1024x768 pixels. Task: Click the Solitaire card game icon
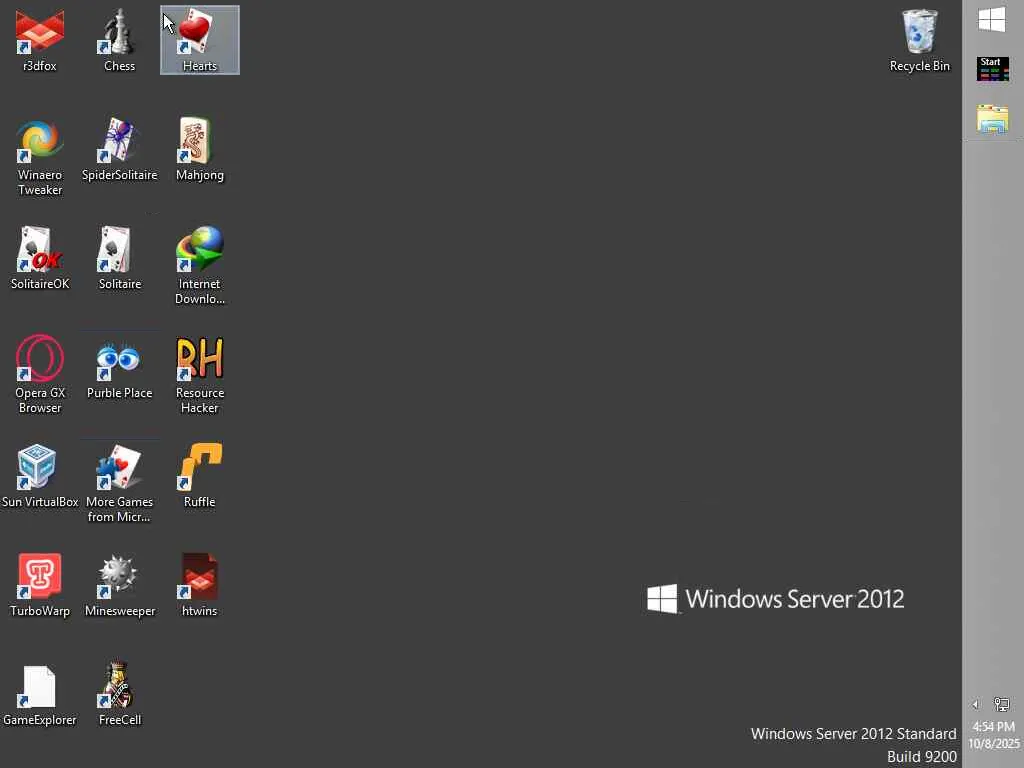pos(120,259)
